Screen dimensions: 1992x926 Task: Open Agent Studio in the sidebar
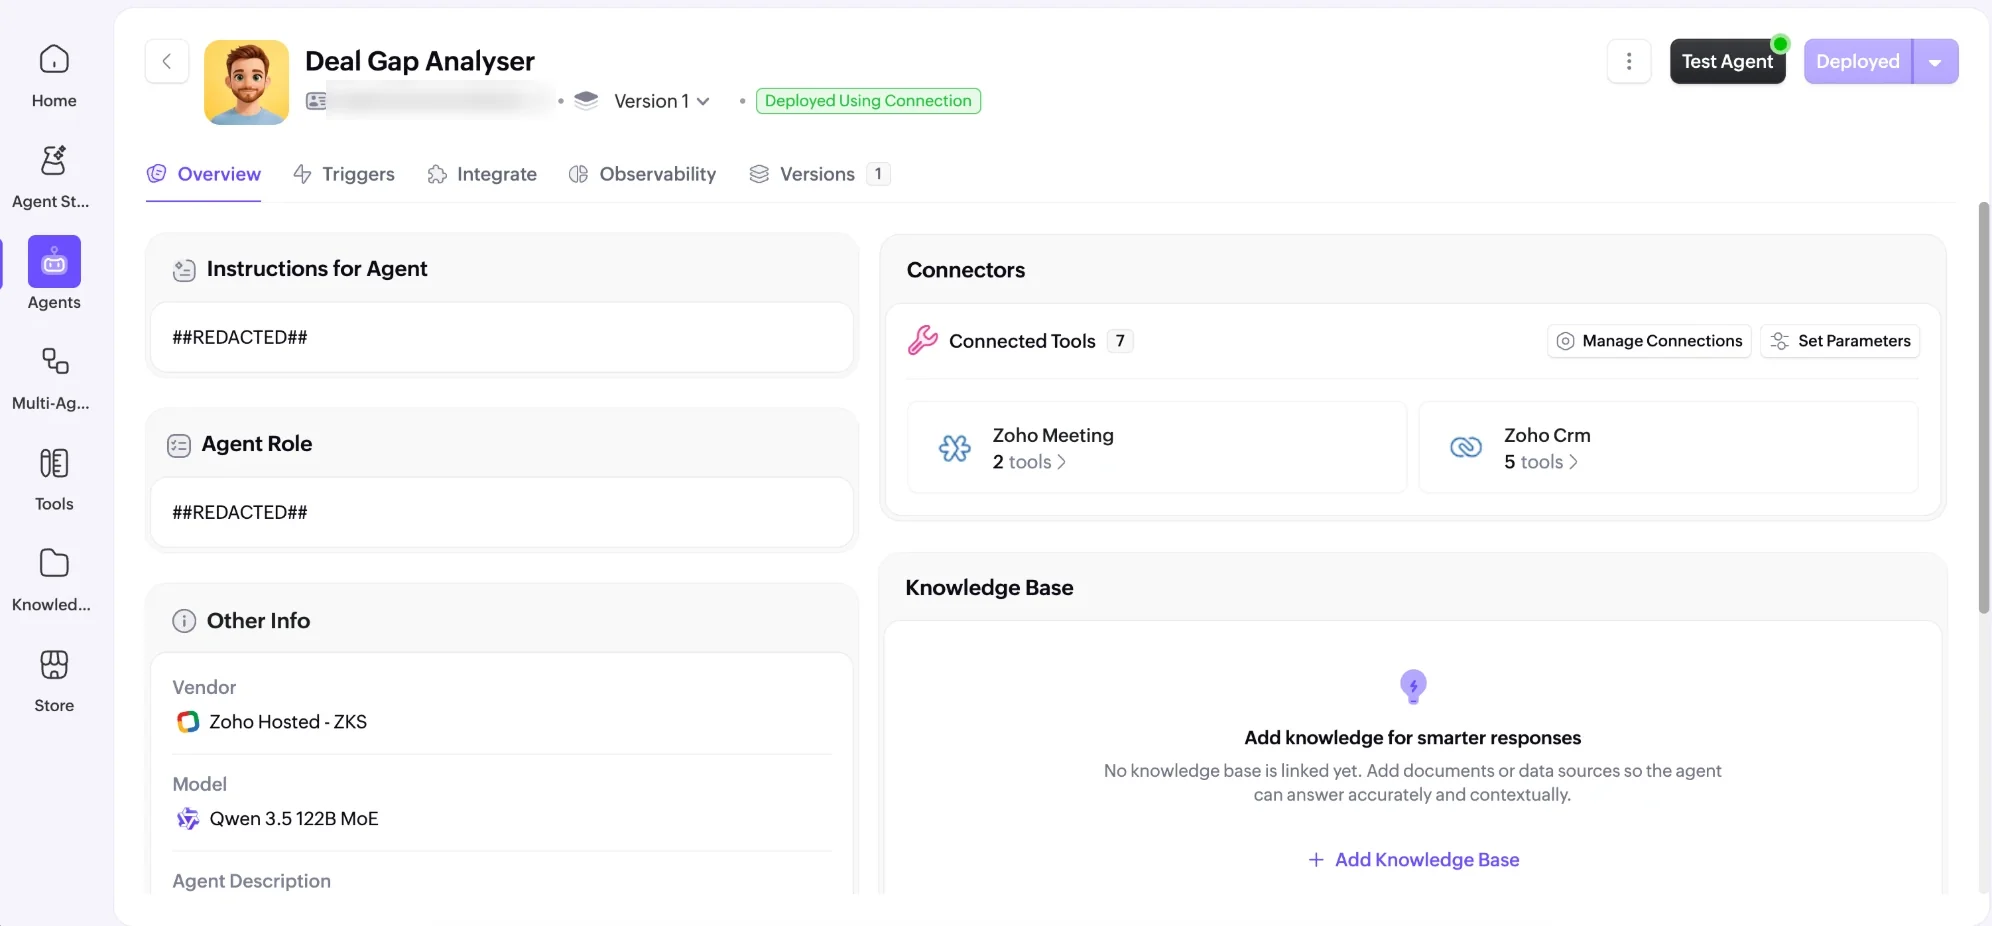[x=52, y=177]
